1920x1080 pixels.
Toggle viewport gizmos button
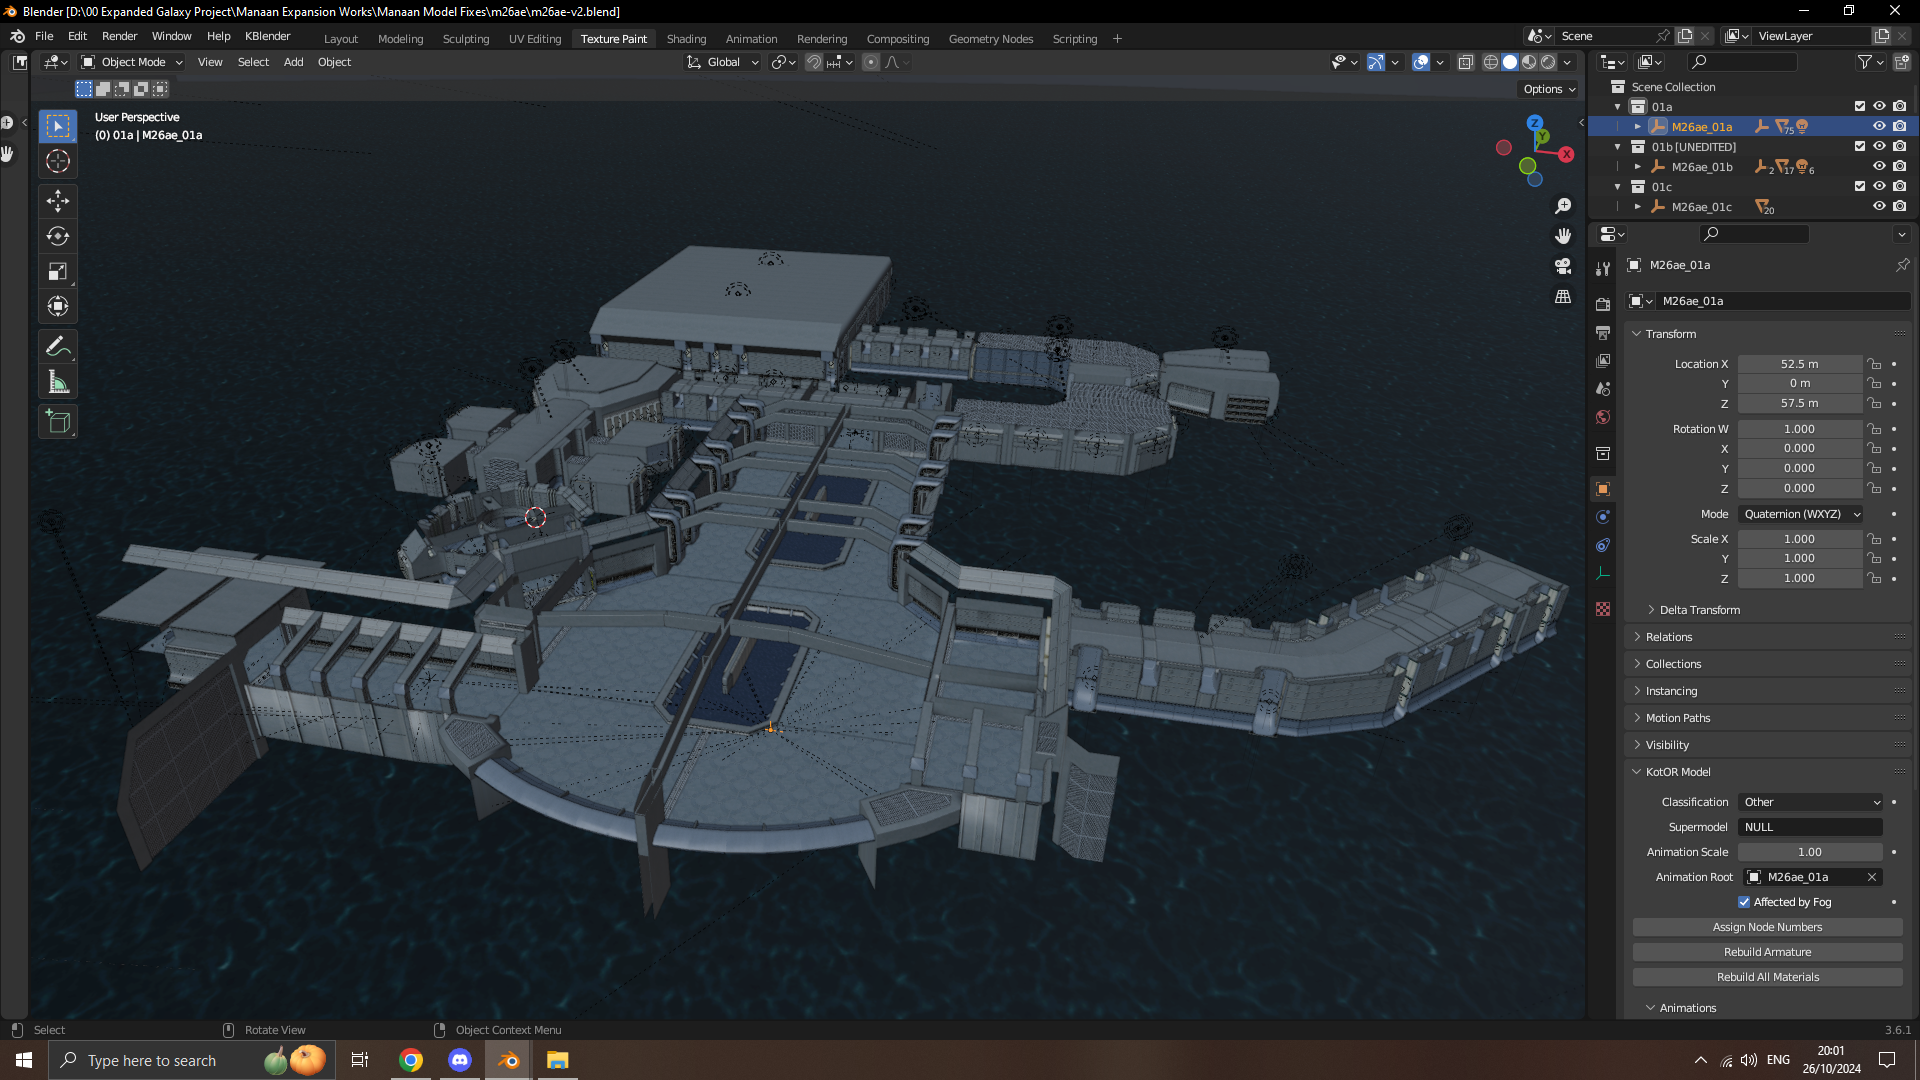point(1376,62)
